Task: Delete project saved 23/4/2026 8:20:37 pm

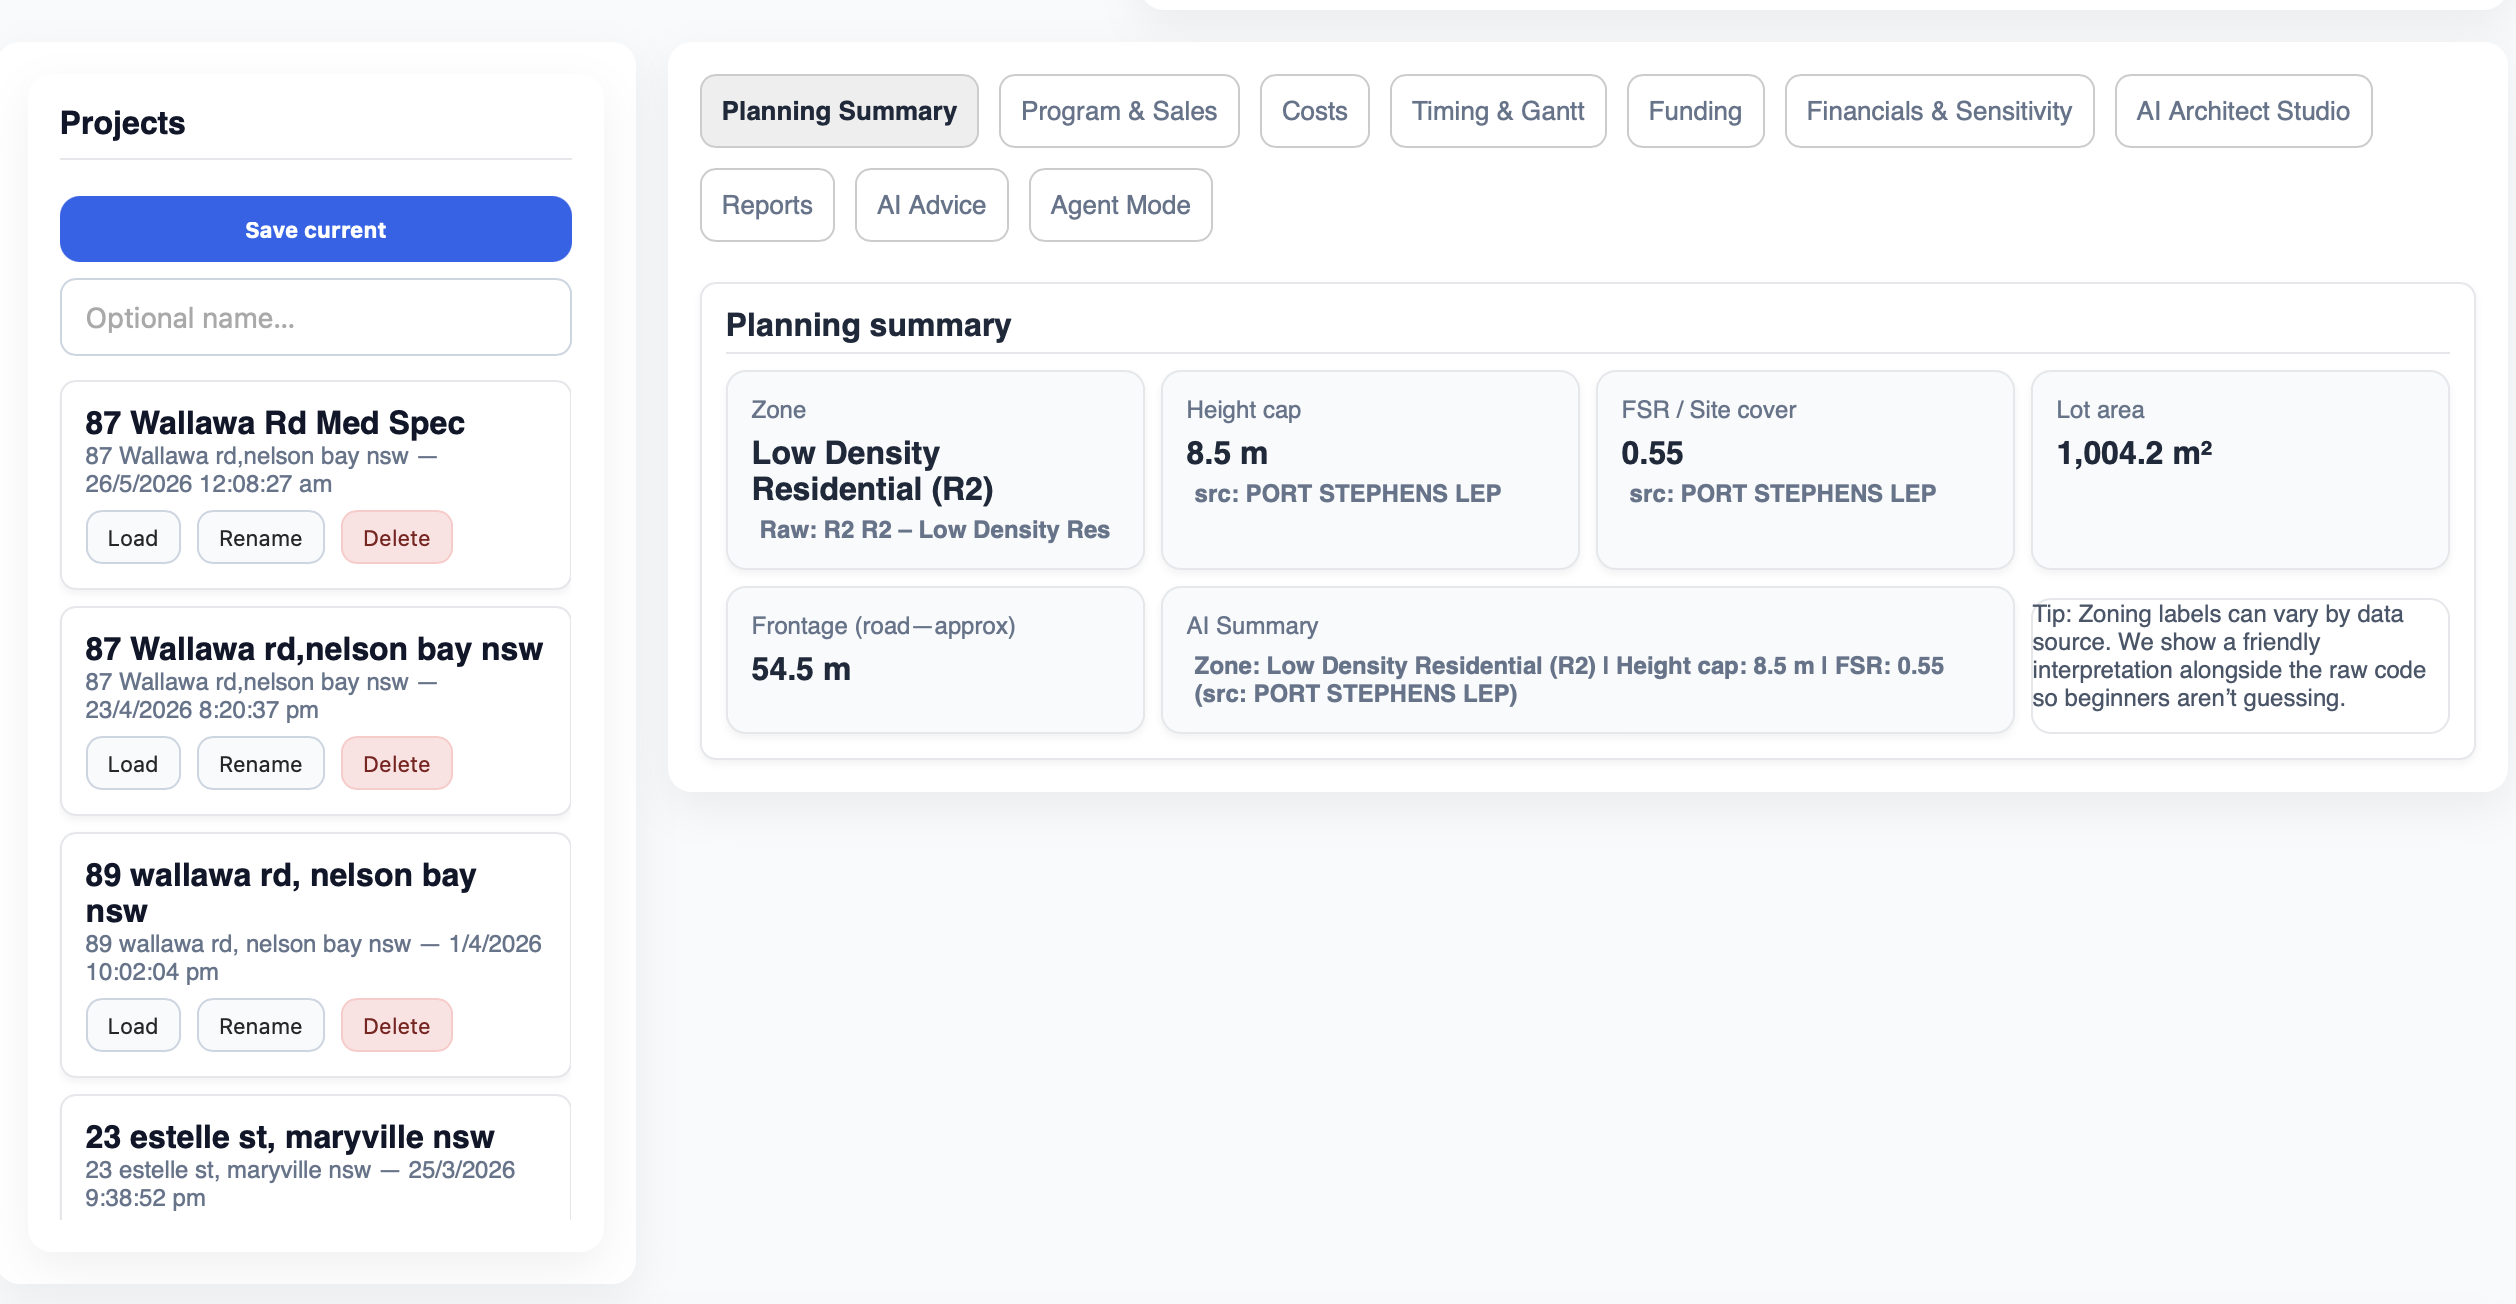Action: (397, 764)
